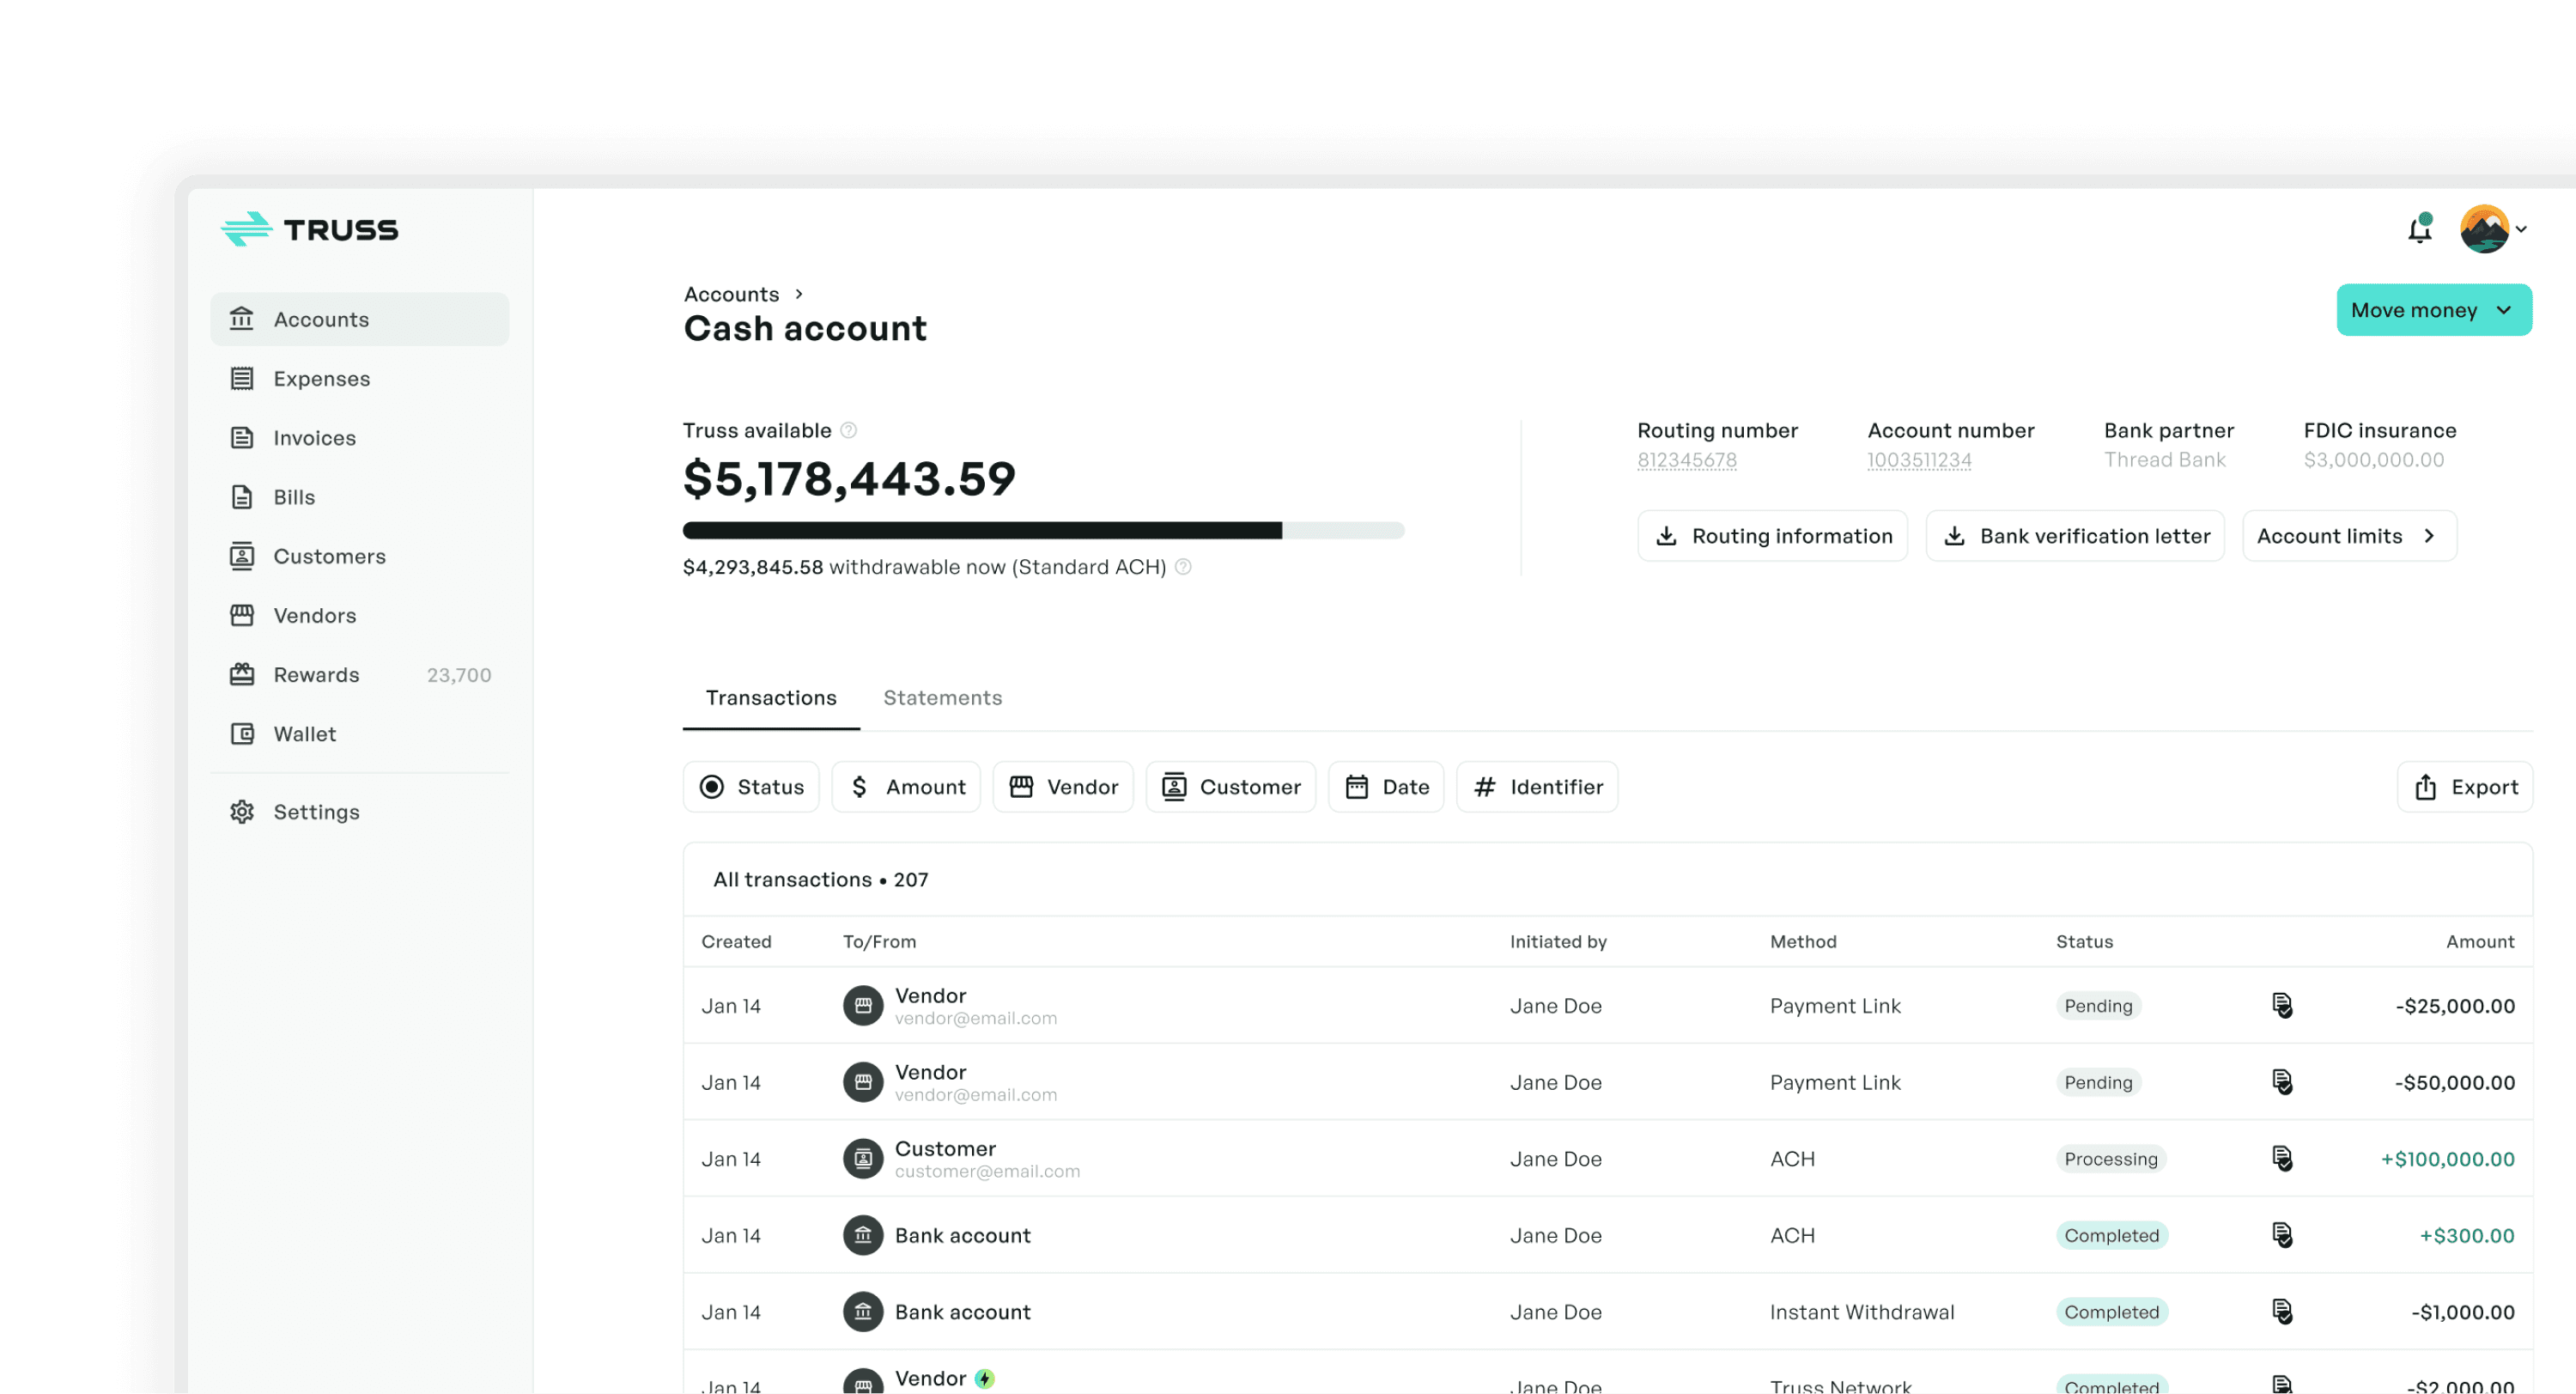The height and width of the screenshot is (1394, 2576).
Task: Select the Expenses sidebar icon
Action: coord(242,378)
